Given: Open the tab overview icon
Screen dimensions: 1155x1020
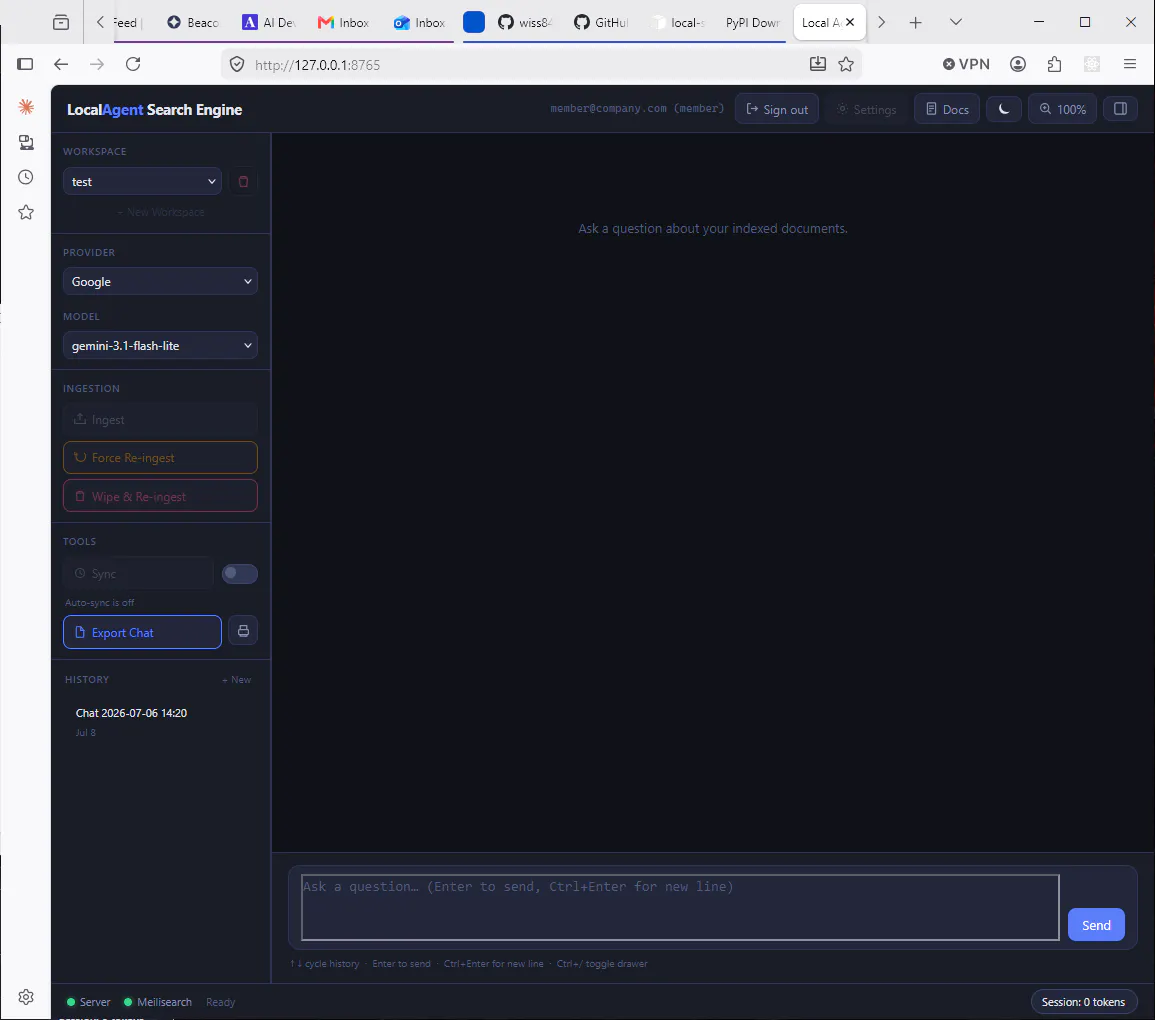Looking at the screenshot, I should [61, 22].
